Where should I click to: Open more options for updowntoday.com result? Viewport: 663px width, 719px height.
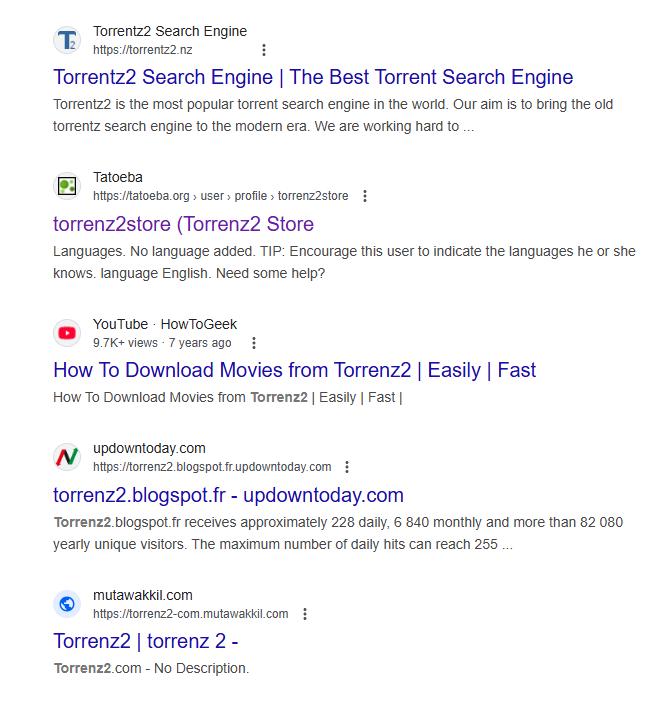coord(347,467)
